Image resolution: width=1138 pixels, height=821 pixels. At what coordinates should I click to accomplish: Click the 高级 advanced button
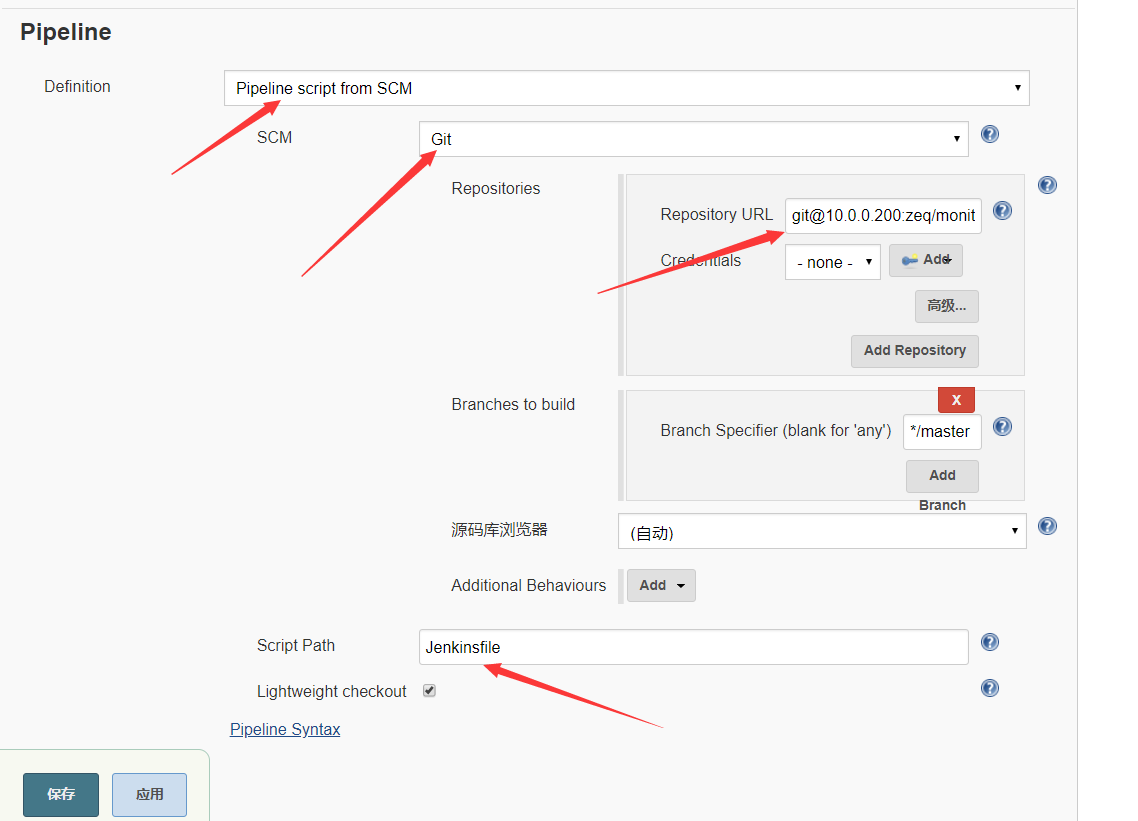click(946, 306)
